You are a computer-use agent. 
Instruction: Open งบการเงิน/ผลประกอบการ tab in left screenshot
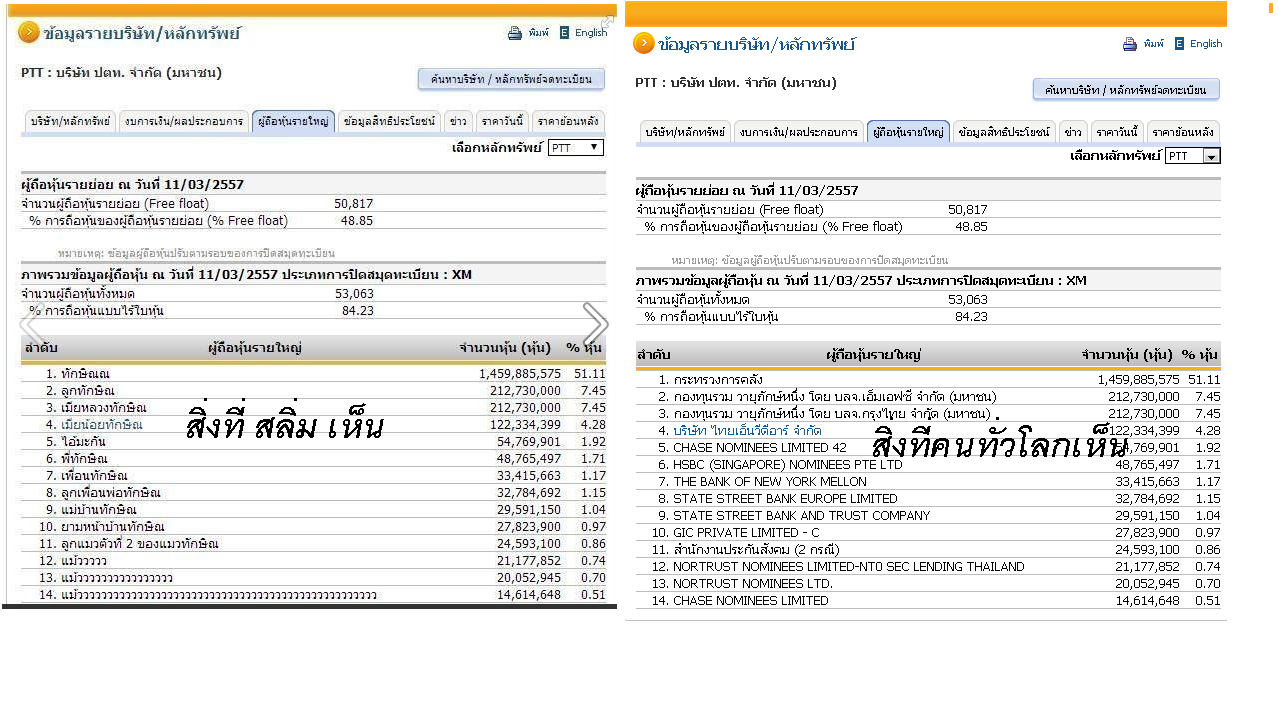point(184,121)
